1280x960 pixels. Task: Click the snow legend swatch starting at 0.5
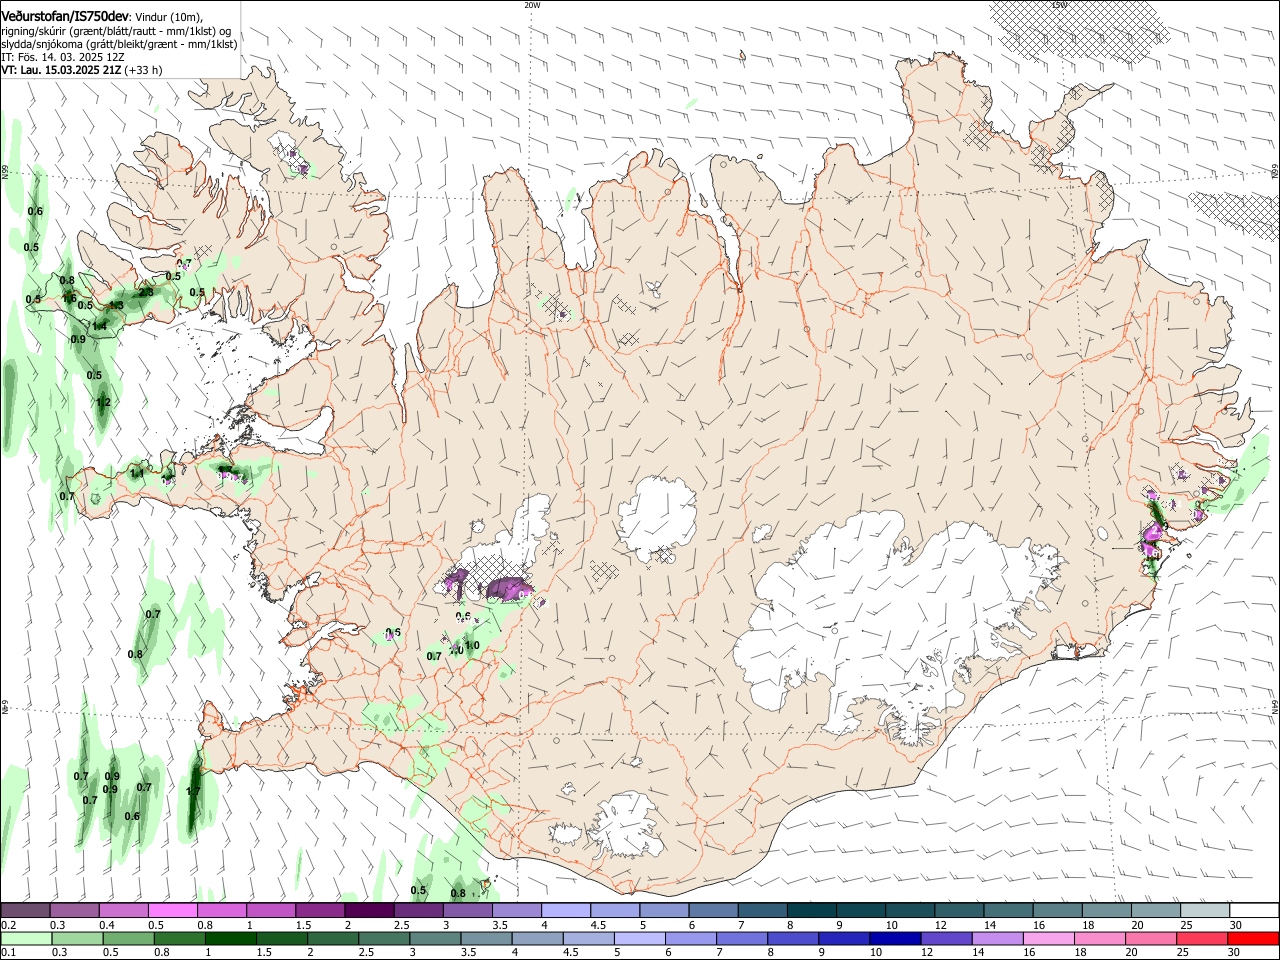click(172, 911)
